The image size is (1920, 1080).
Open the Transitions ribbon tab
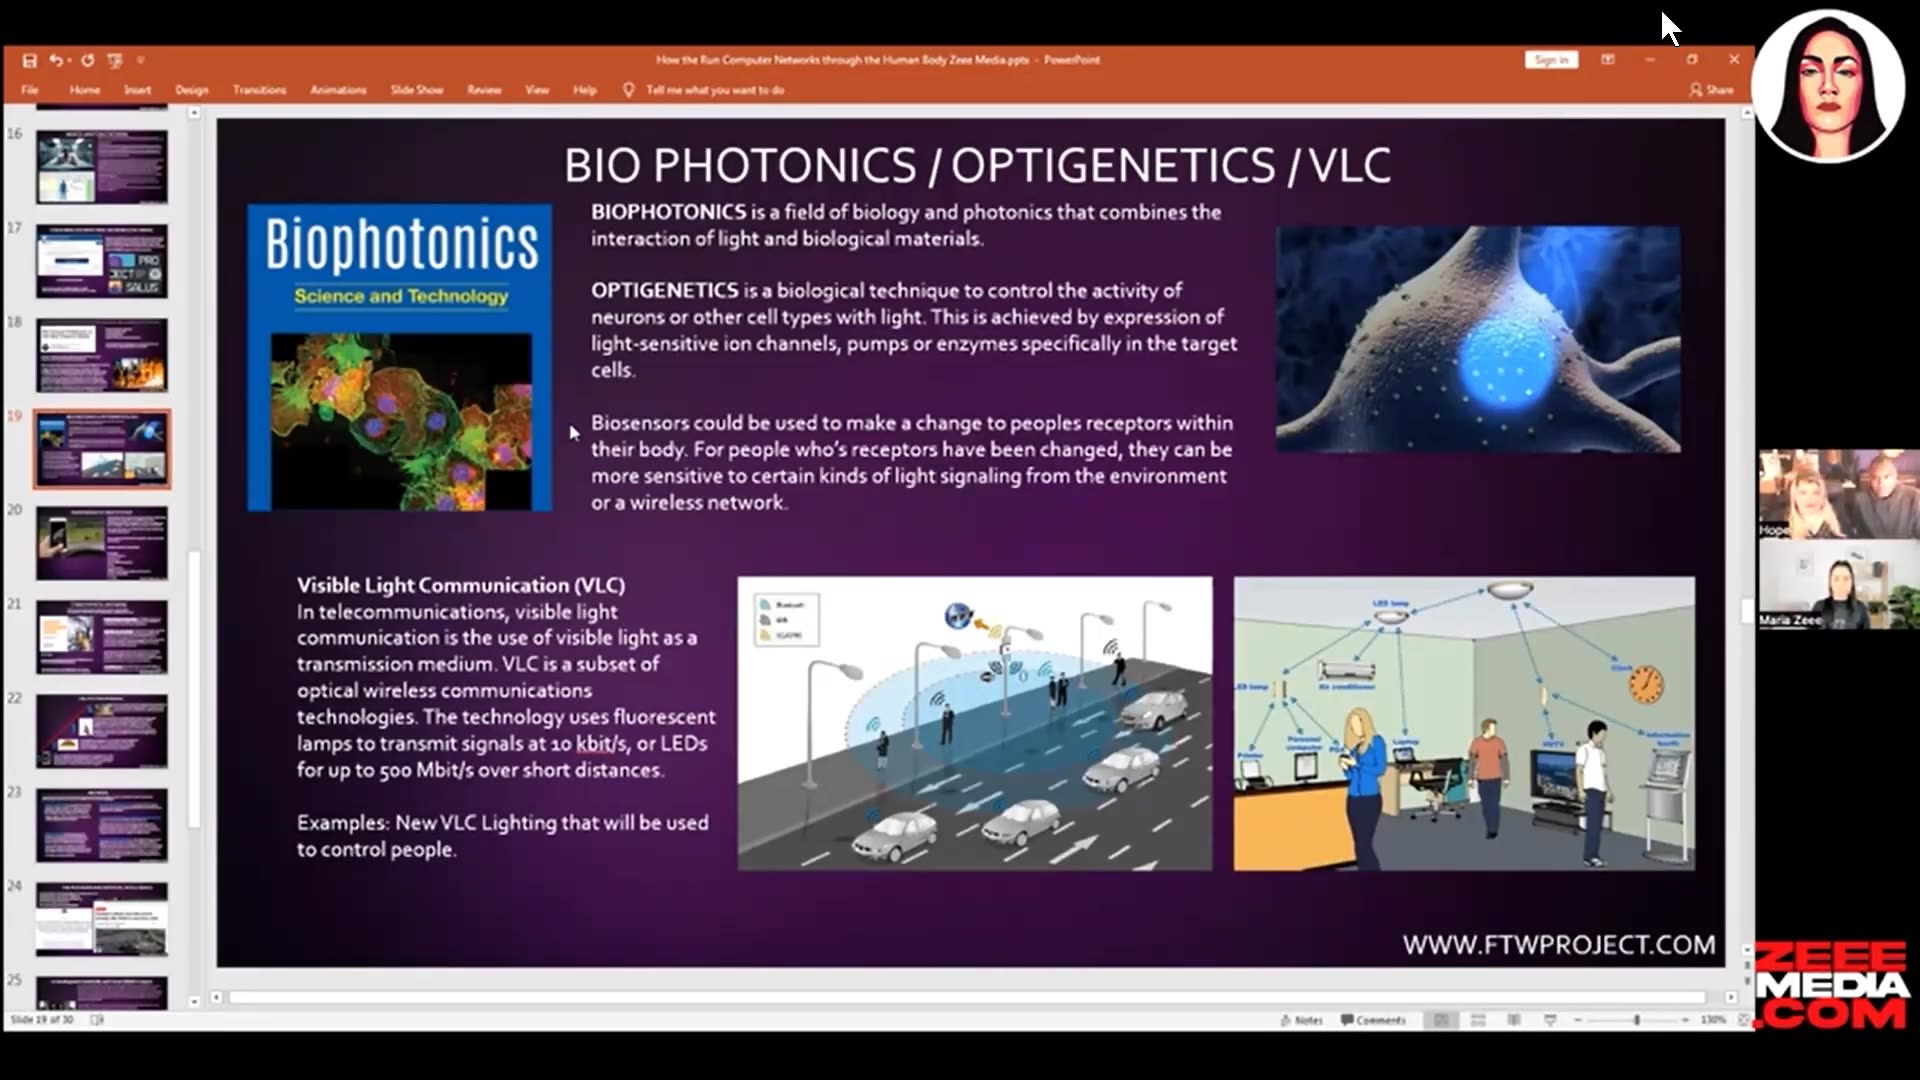259,90
